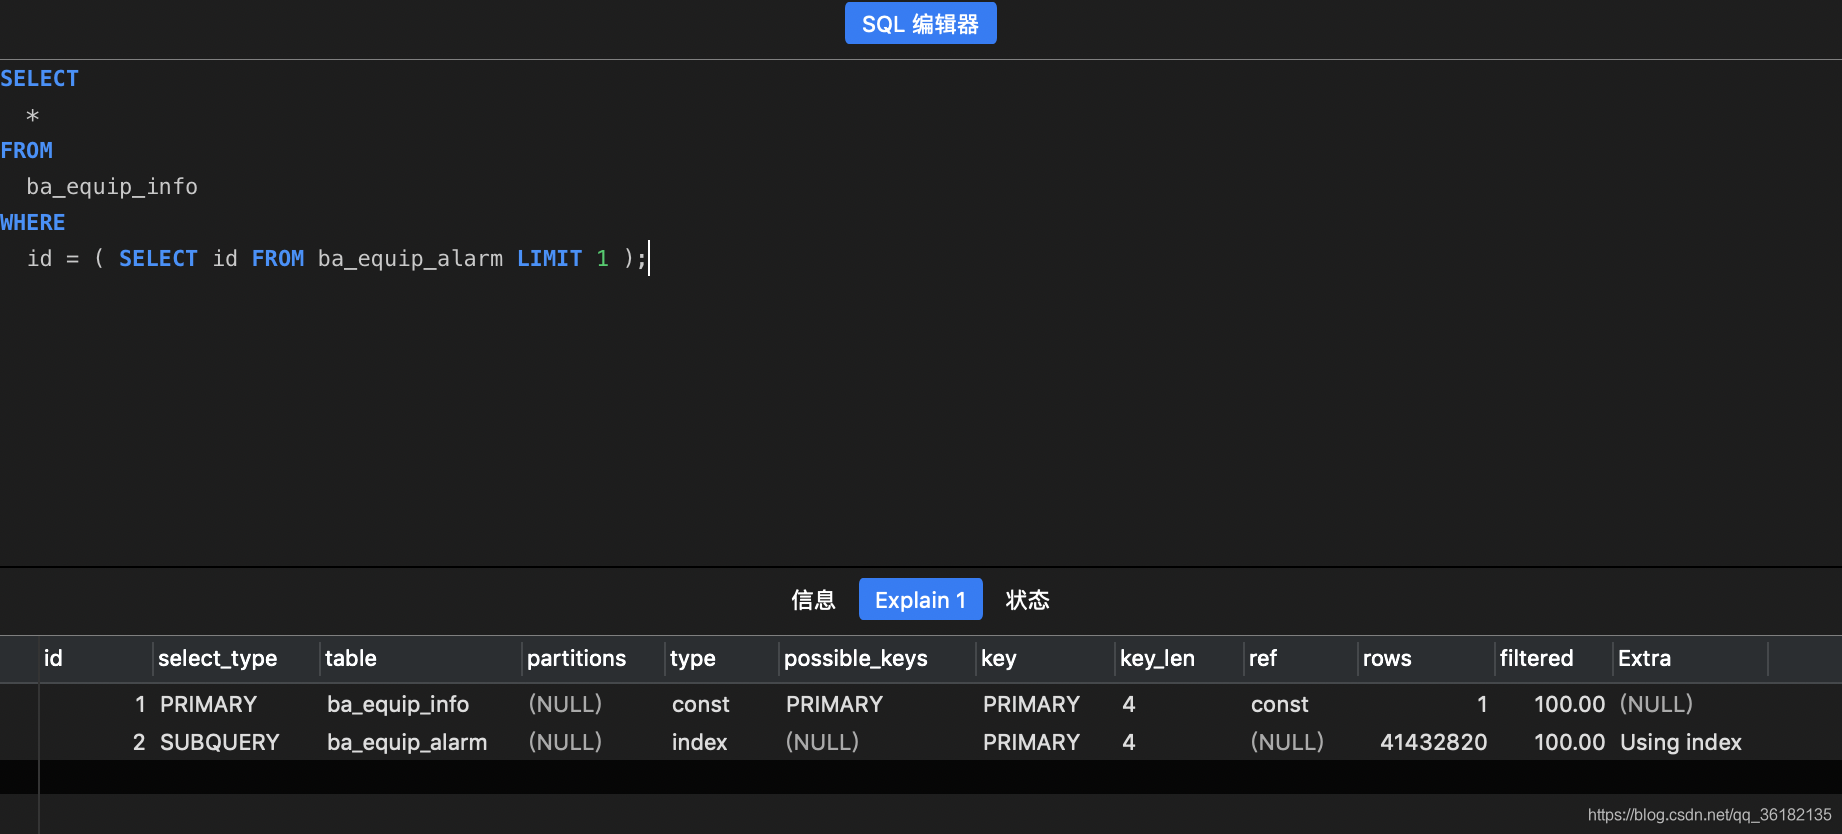This screenshot has height=834, width=1842.
Task: Switch to the Explain 1 tab
Action: click(x=920, y=600)
